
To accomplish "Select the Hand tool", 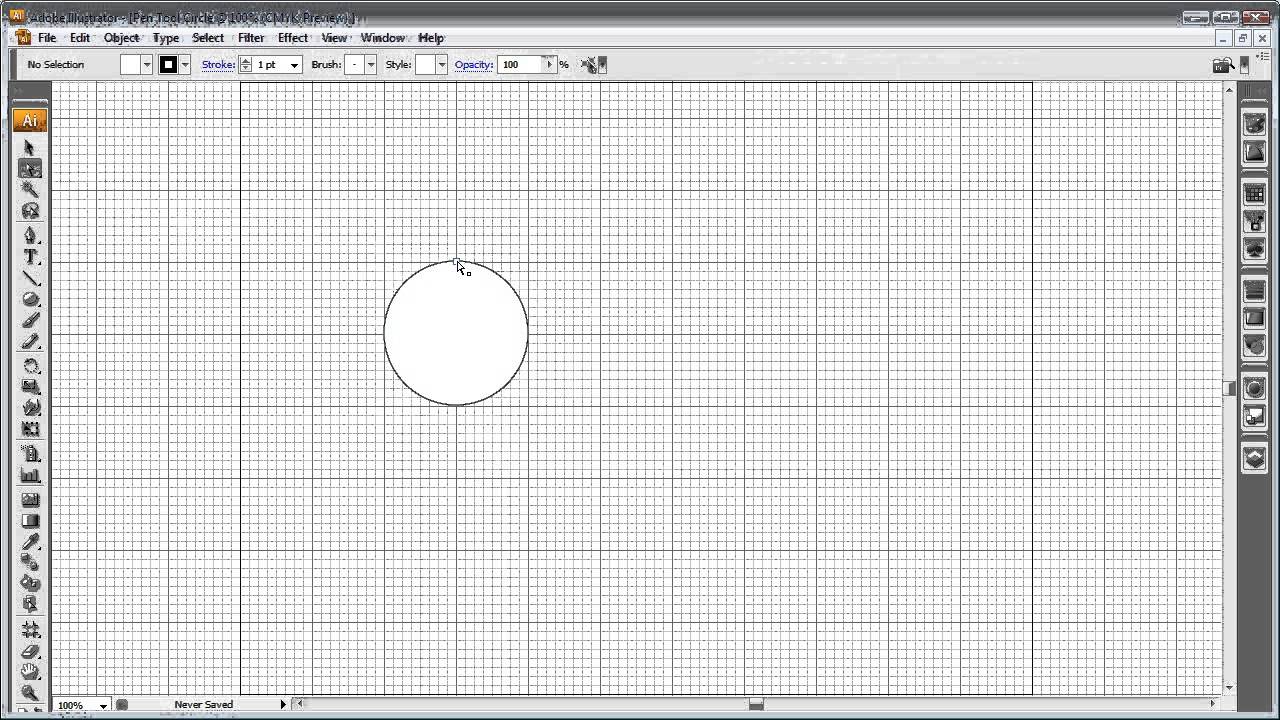I will click(30, 672).
